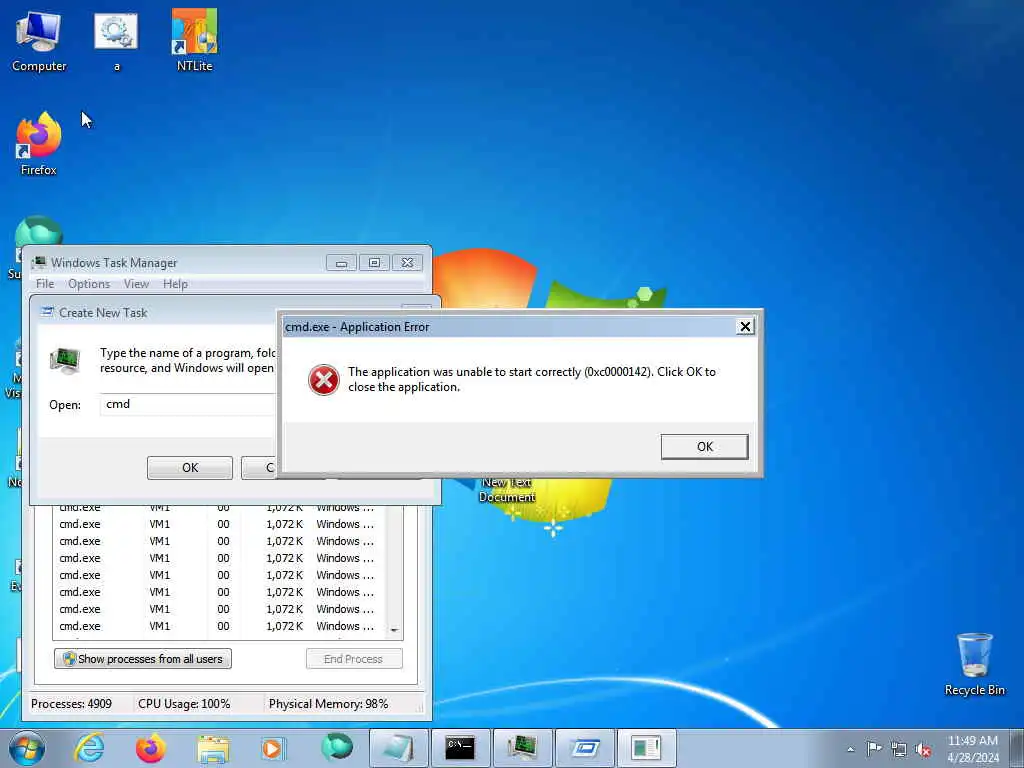Open the File menu in Task Manager
The height and width of the screenshot is (768, 1024).
pos(45,284)
